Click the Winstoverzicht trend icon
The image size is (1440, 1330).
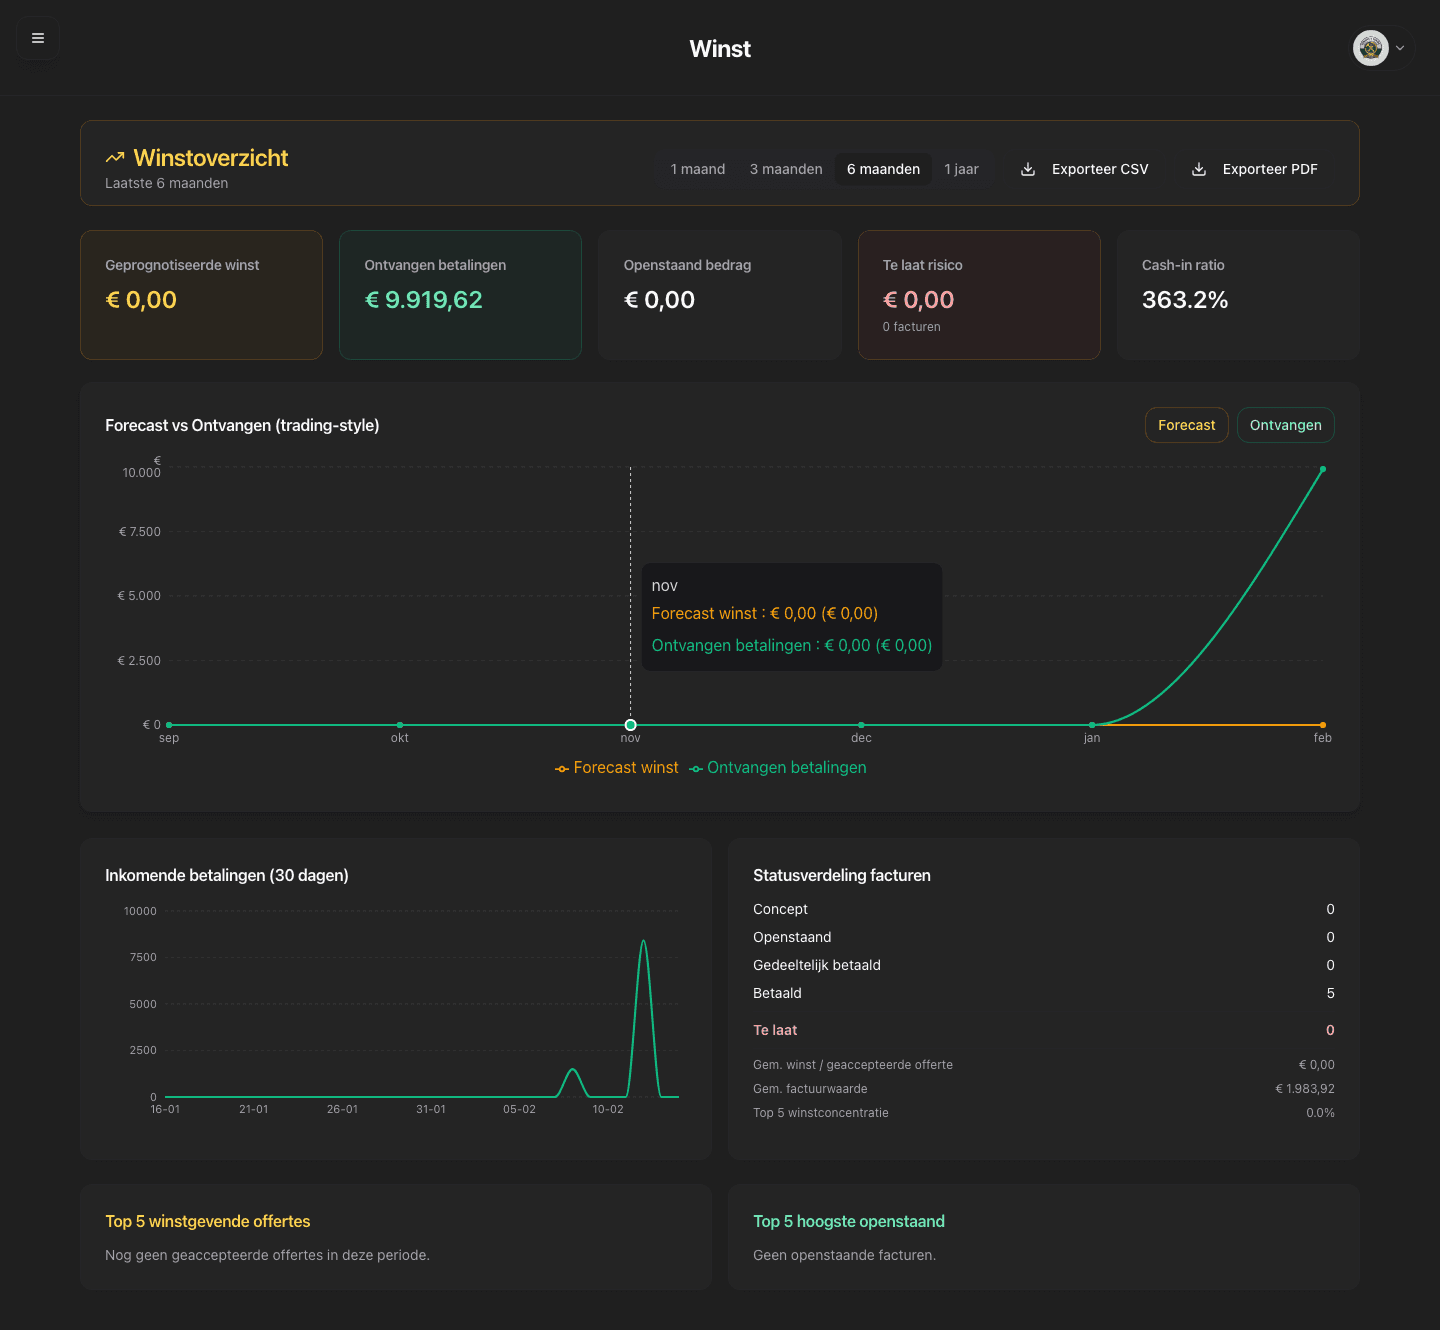tap(115, 158)
